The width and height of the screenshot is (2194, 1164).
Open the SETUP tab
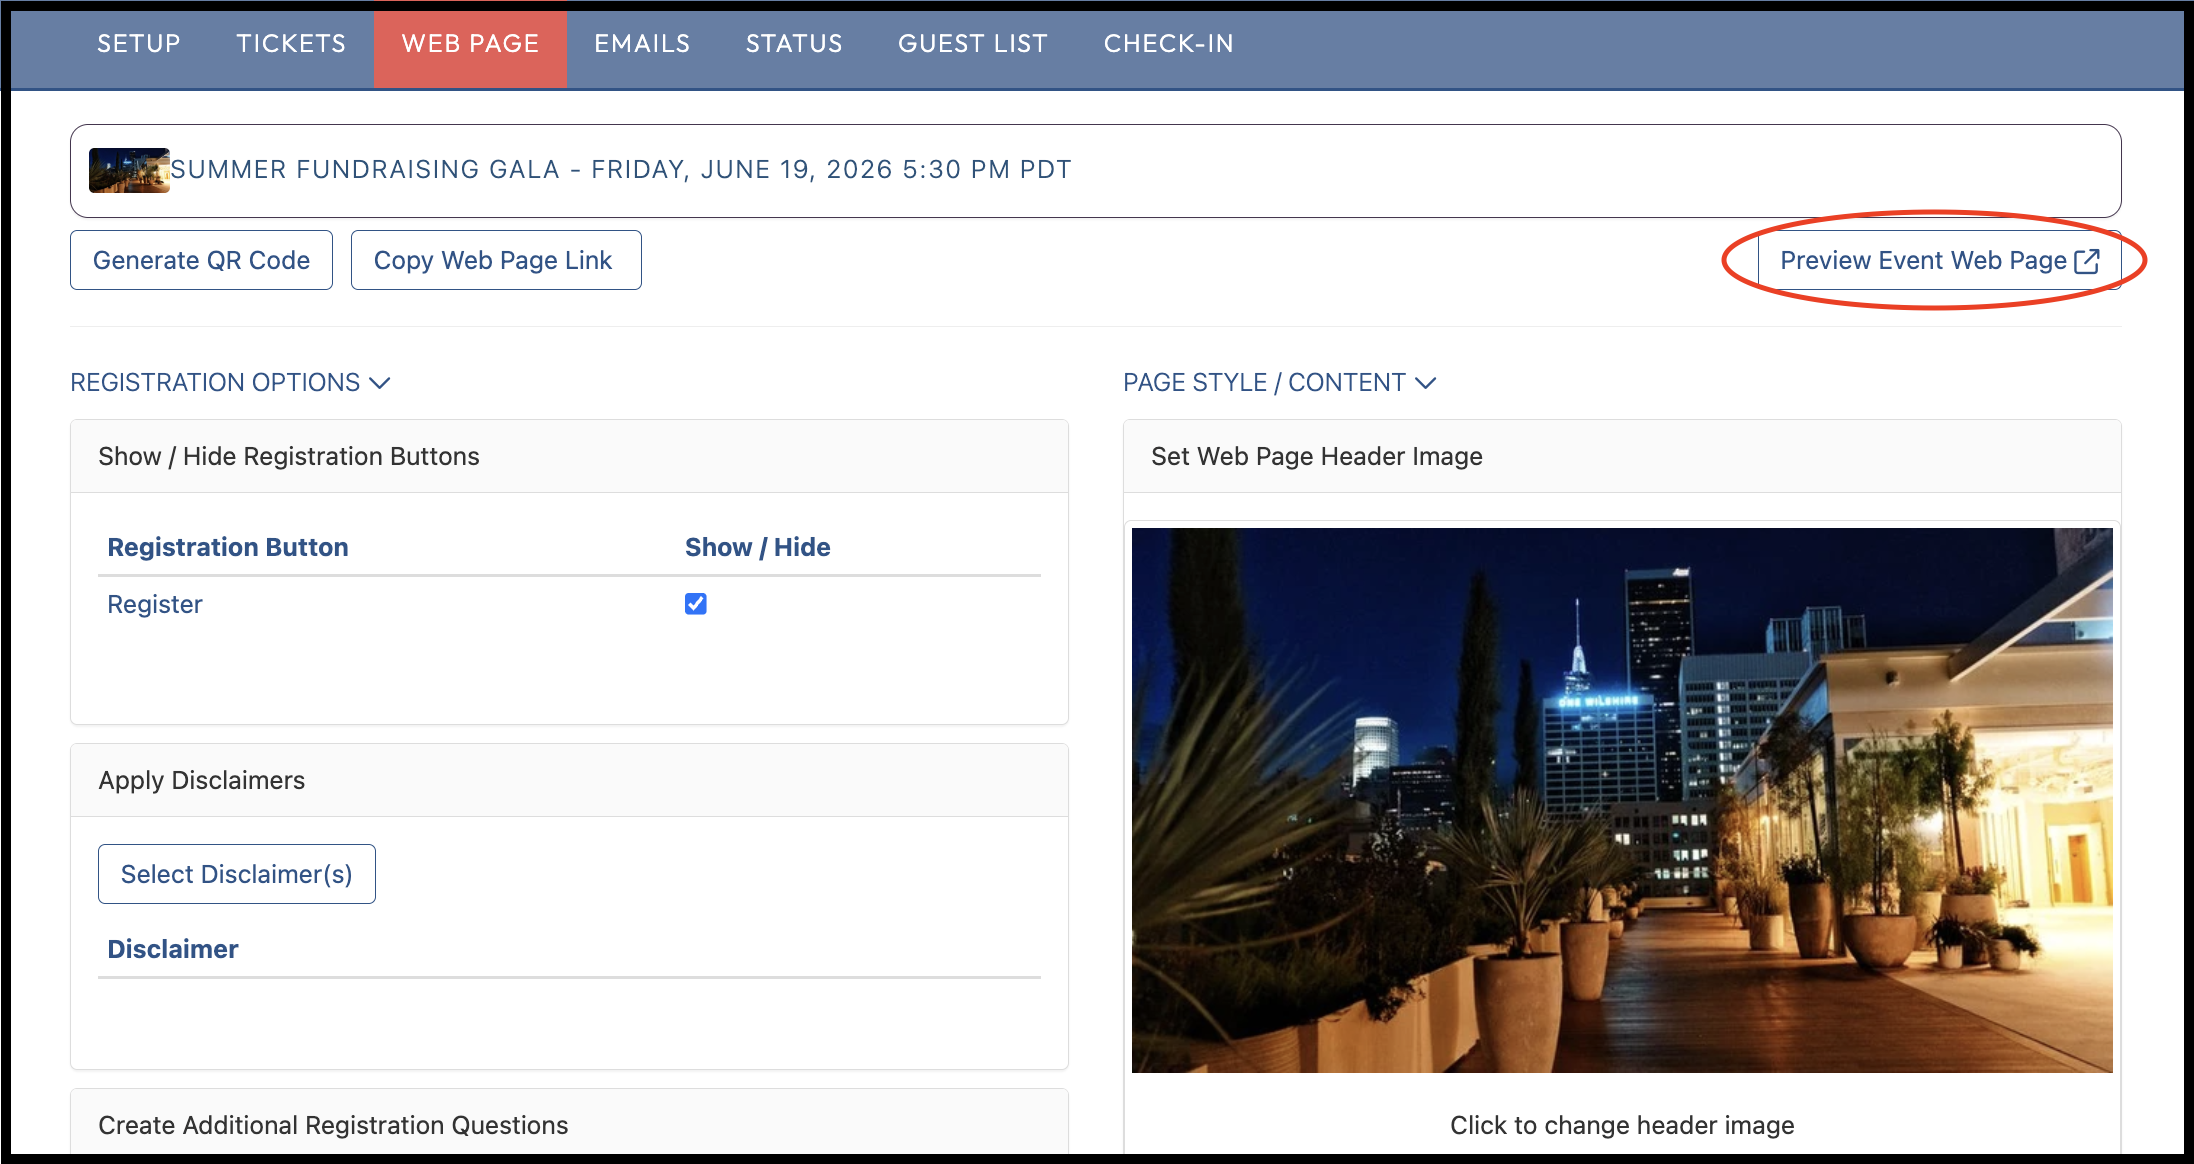139,44
